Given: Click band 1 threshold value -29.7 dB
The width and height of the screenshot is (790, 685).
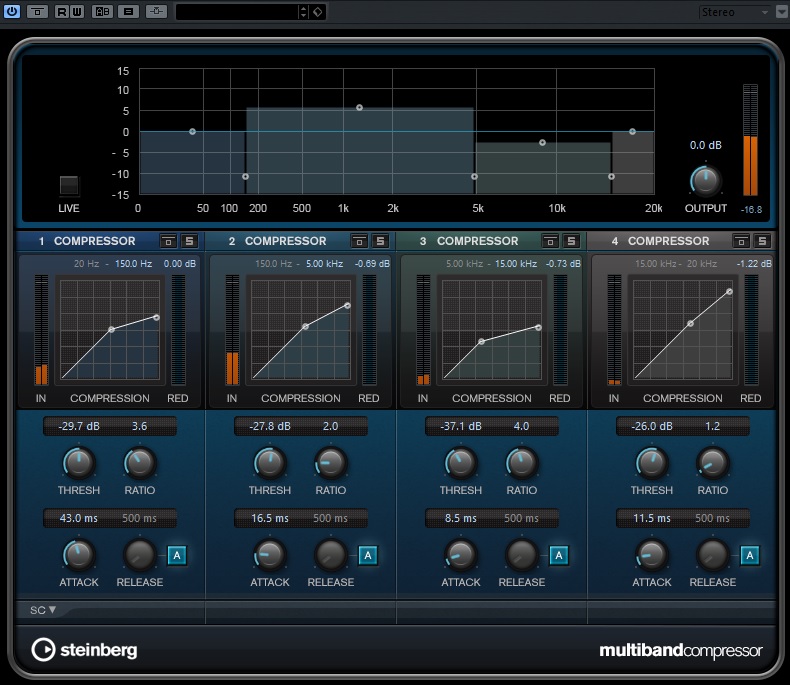Looking at the screenshot, I should pos(80,426).
